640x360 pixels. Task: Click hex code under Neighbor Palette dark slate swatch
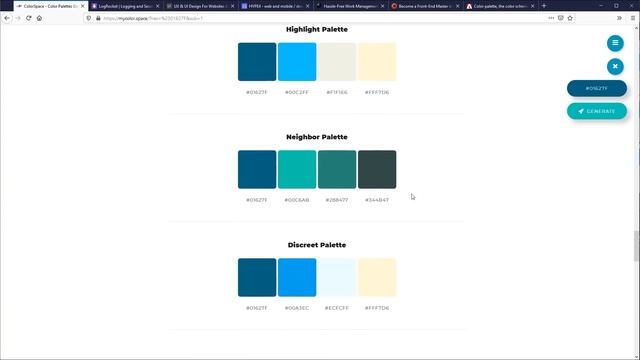point(377,200)
